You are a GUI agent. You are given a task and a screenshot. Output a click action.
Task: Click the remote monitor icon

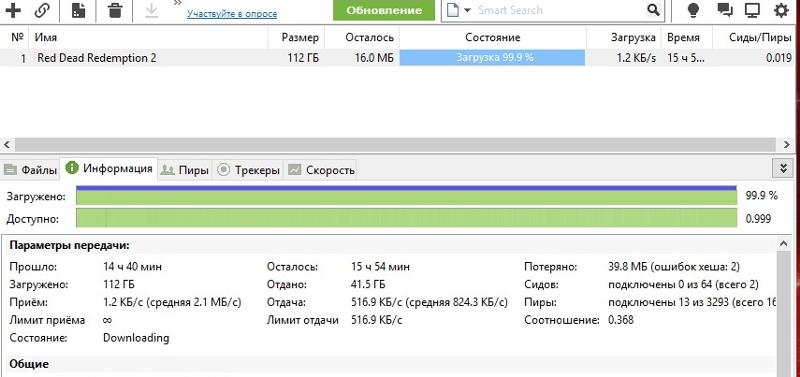point(752,10)
